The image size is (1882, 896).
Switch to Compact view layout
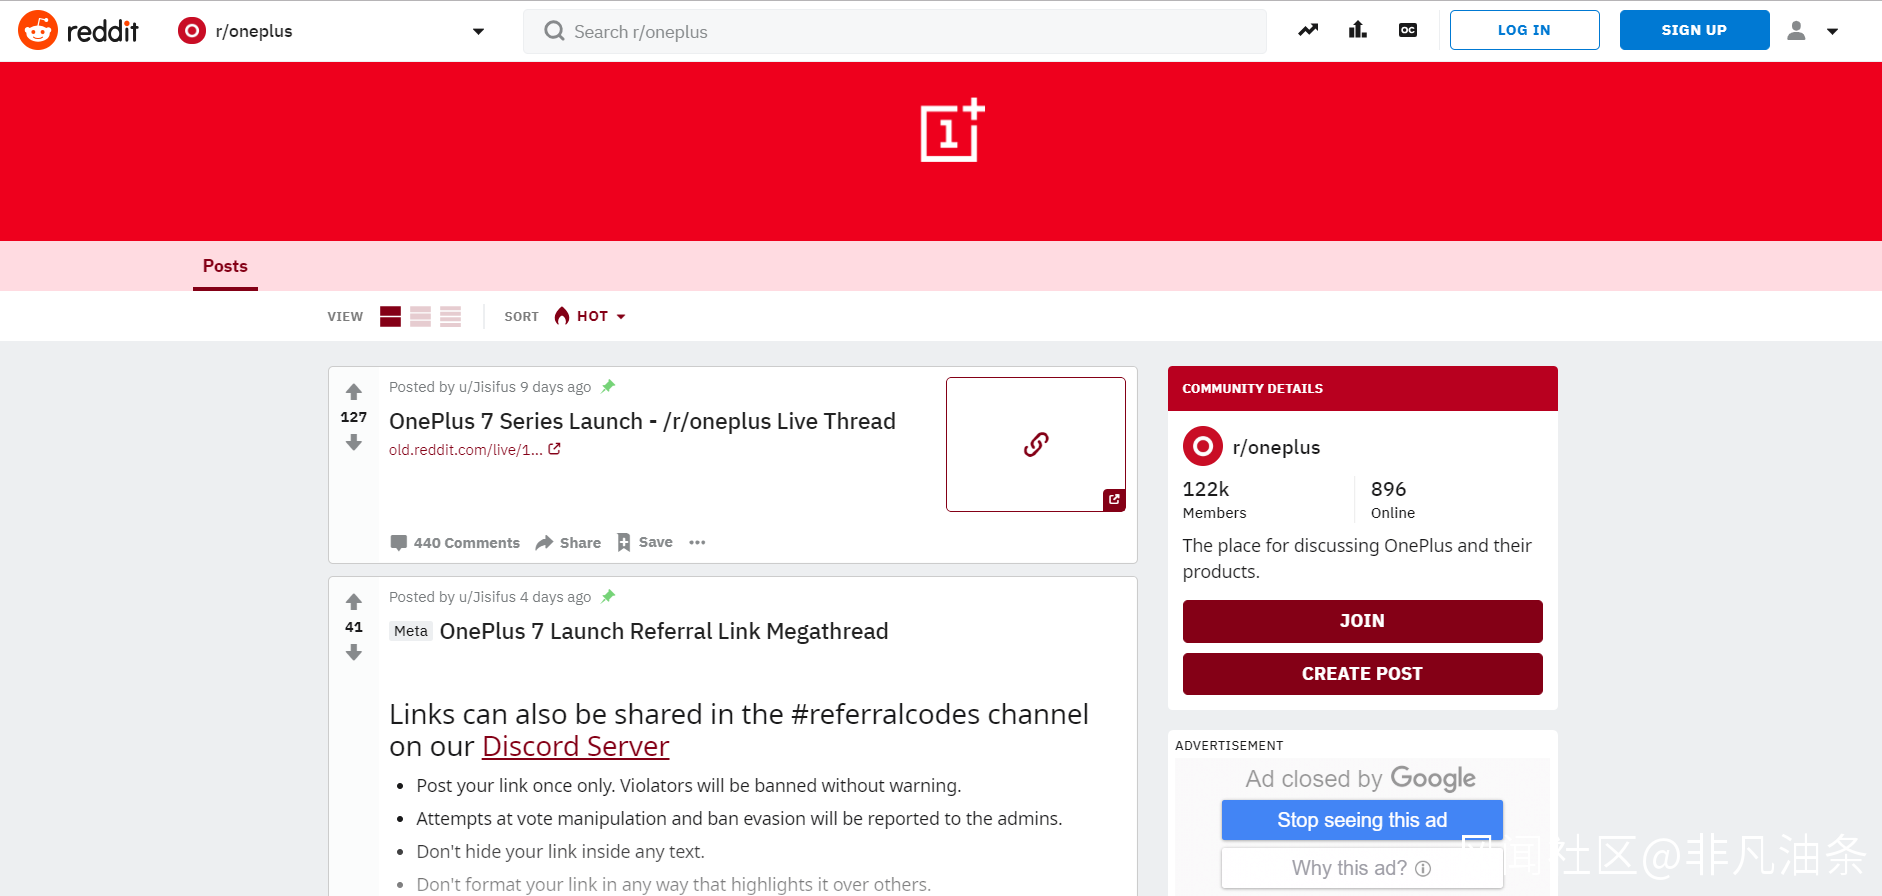[x=451, y=317]
